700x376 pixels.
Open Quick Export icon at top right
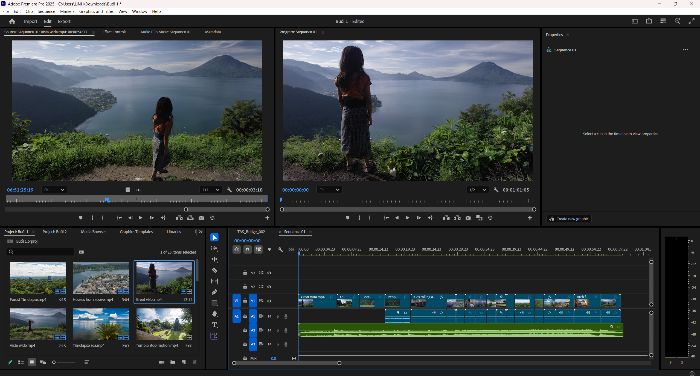coord(649,21)
